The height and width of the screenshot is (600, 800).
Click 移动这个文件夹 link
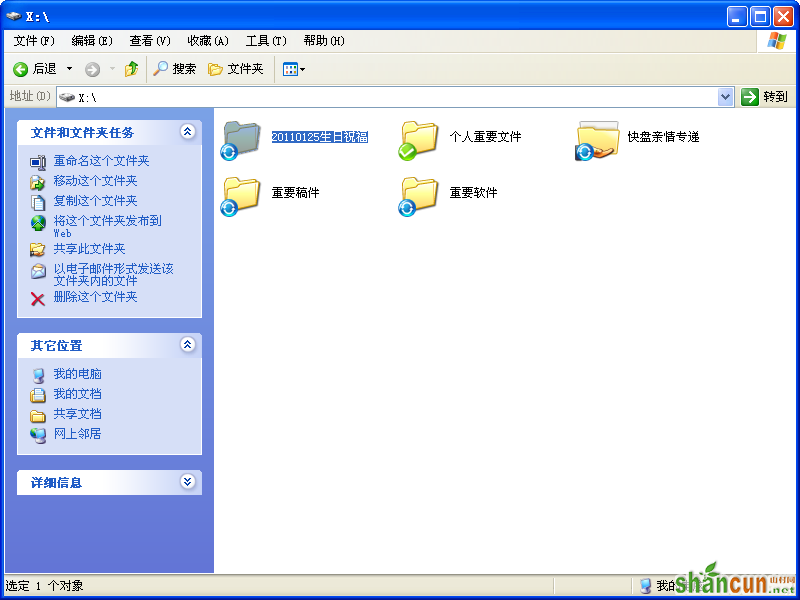coord(95,181)
